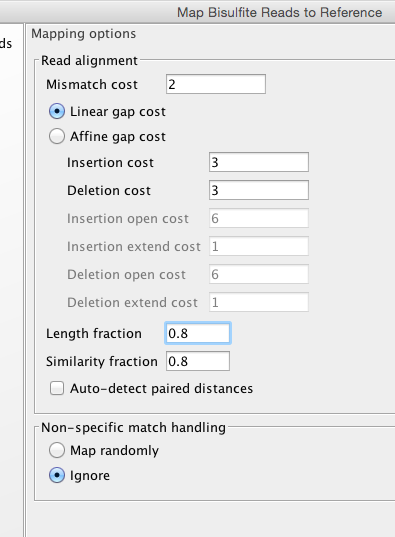Click the disabled Deletion extend cost field
Image resolution: width=395 pixels, height=537 pixels.
coord(259,302)
